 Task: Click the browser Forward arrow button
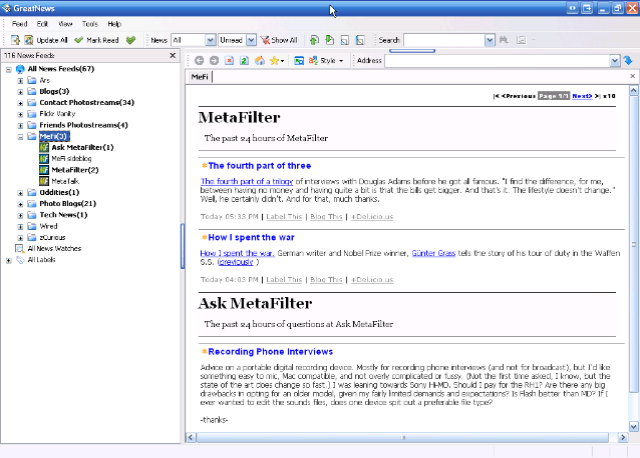[x=214, y=60]
